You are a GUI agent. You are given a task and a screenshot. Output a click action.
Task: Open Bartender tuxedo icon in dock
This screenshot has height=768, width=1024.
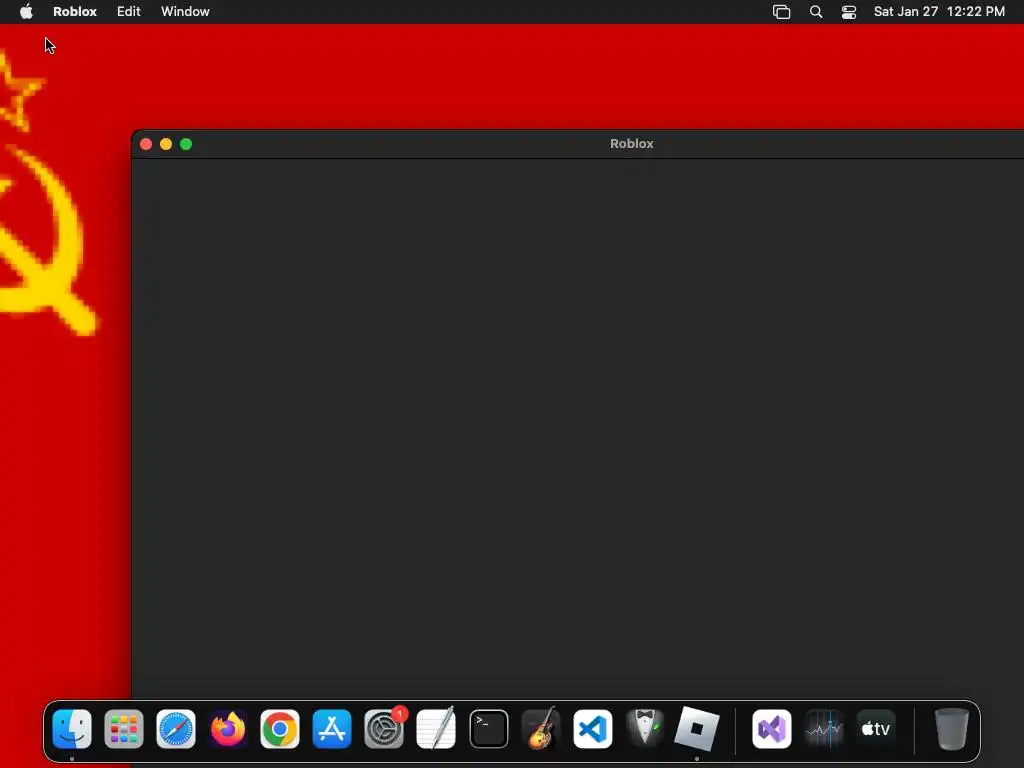click(x=645, y=729)
